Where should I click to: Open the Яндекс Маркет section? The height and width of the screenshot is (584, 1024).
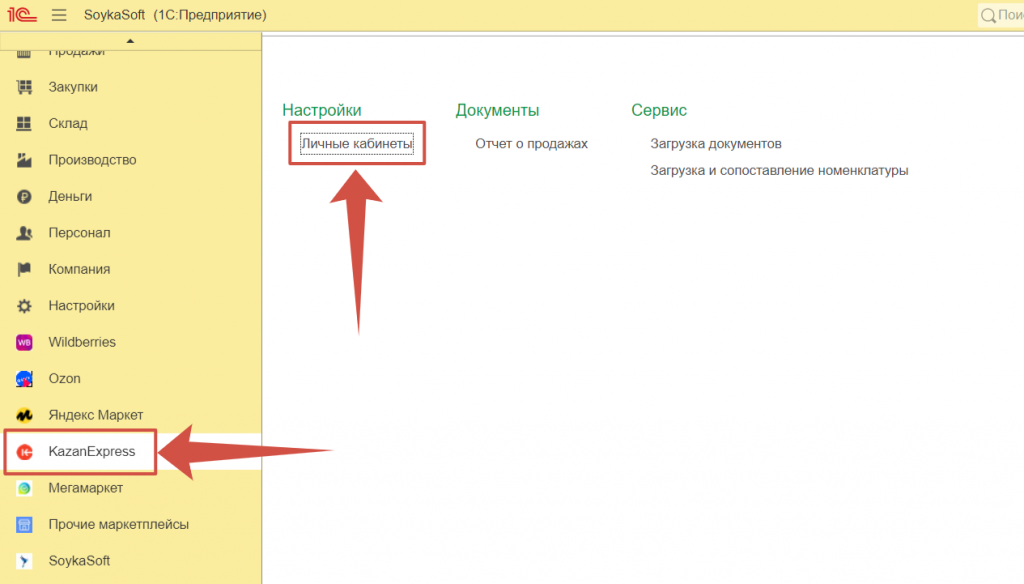95,415
